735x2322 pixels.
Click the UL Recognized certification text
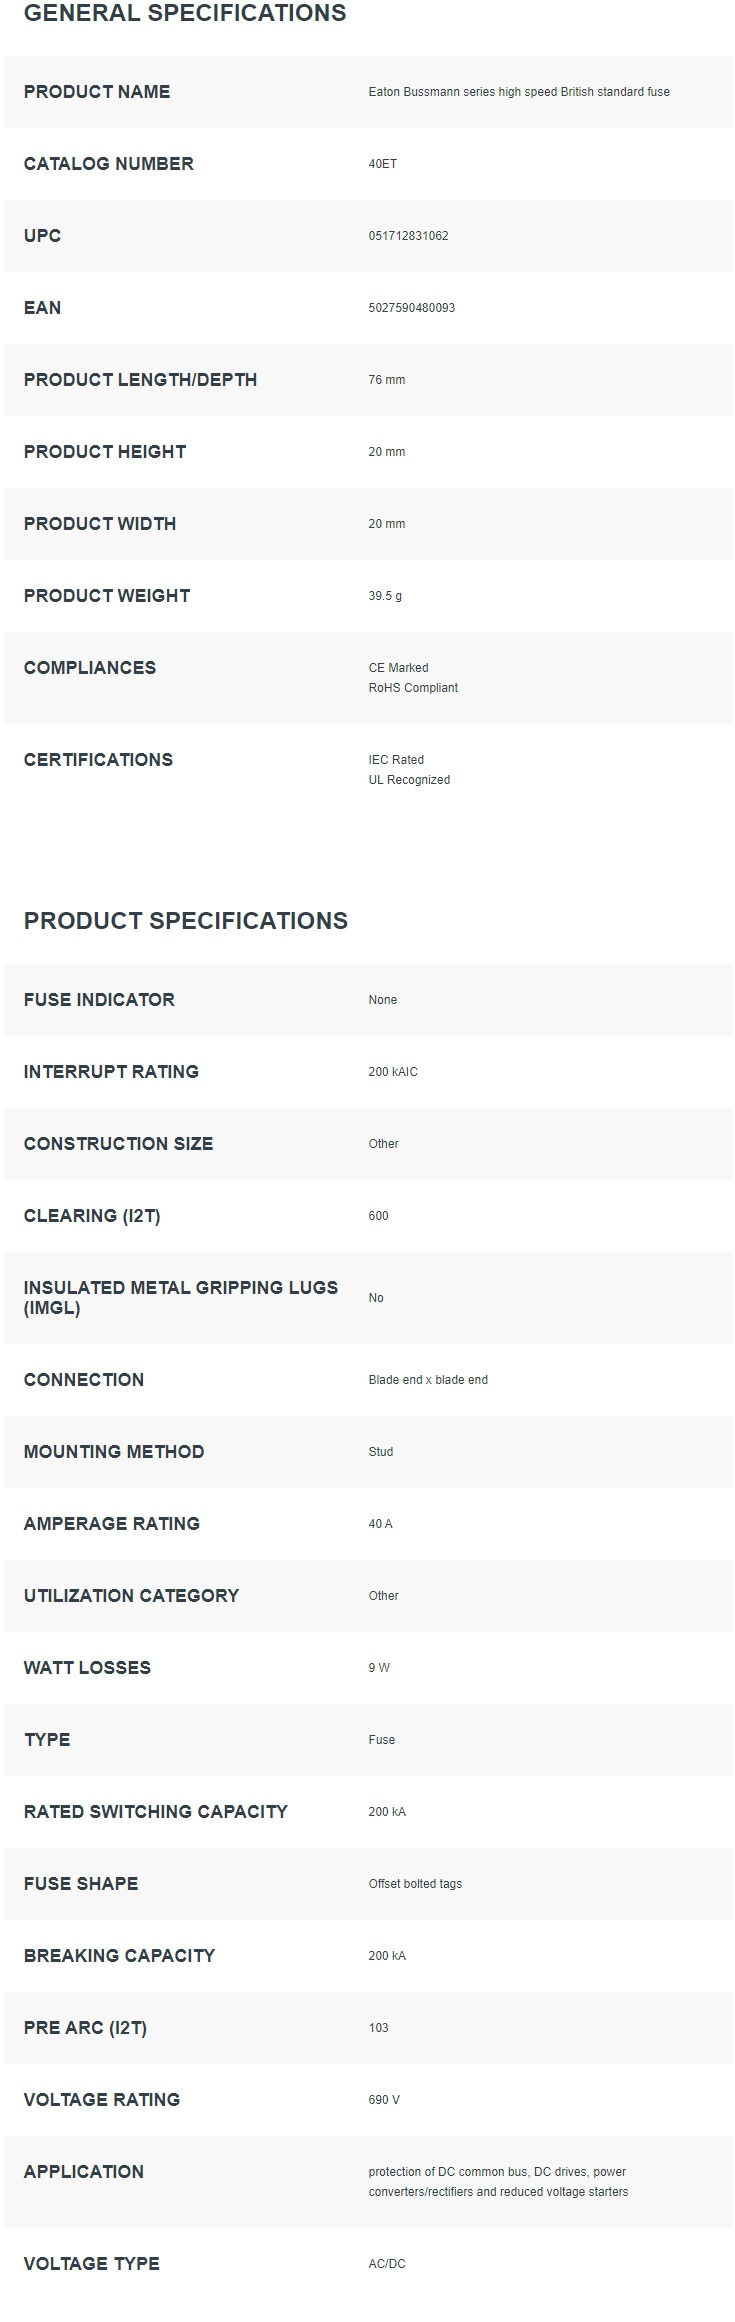[x=409, y=780]
